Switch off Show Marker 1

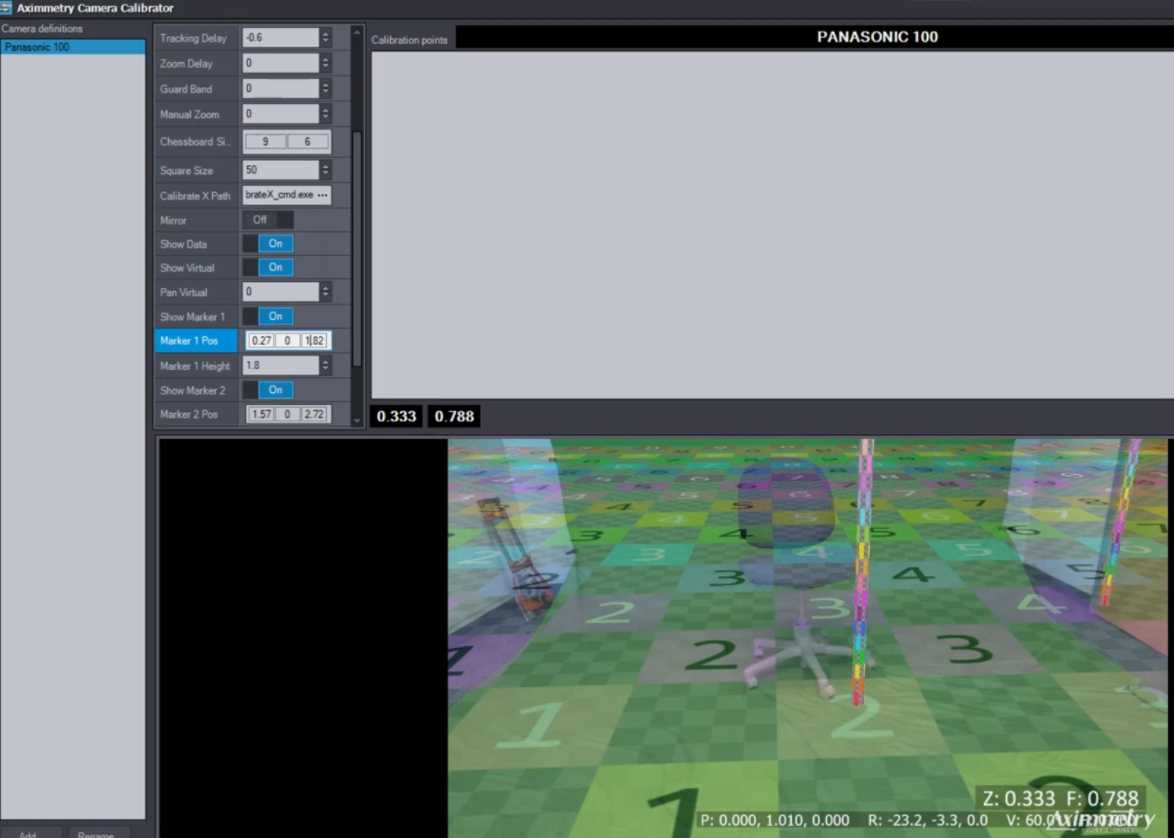(267, 317)
